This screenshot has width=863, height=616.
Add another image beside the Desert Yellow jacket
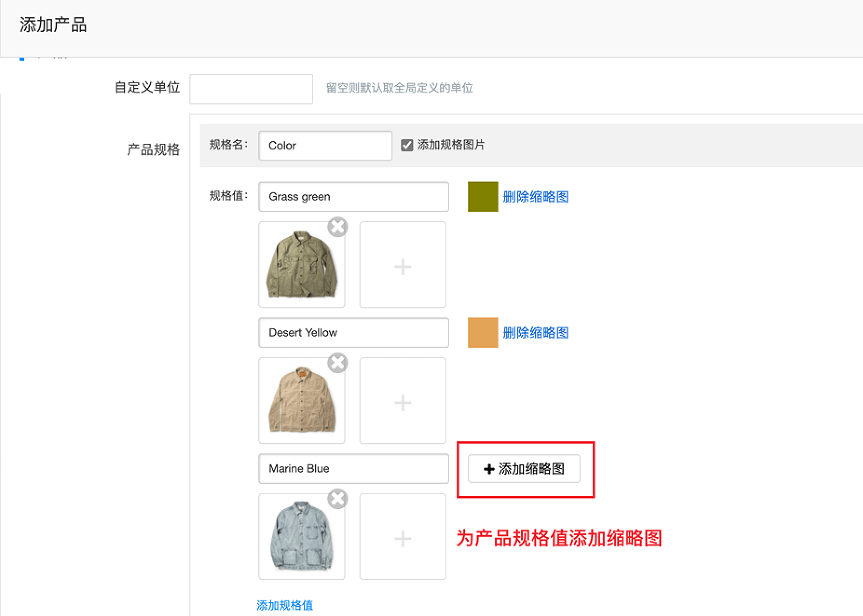coord(402,400)
